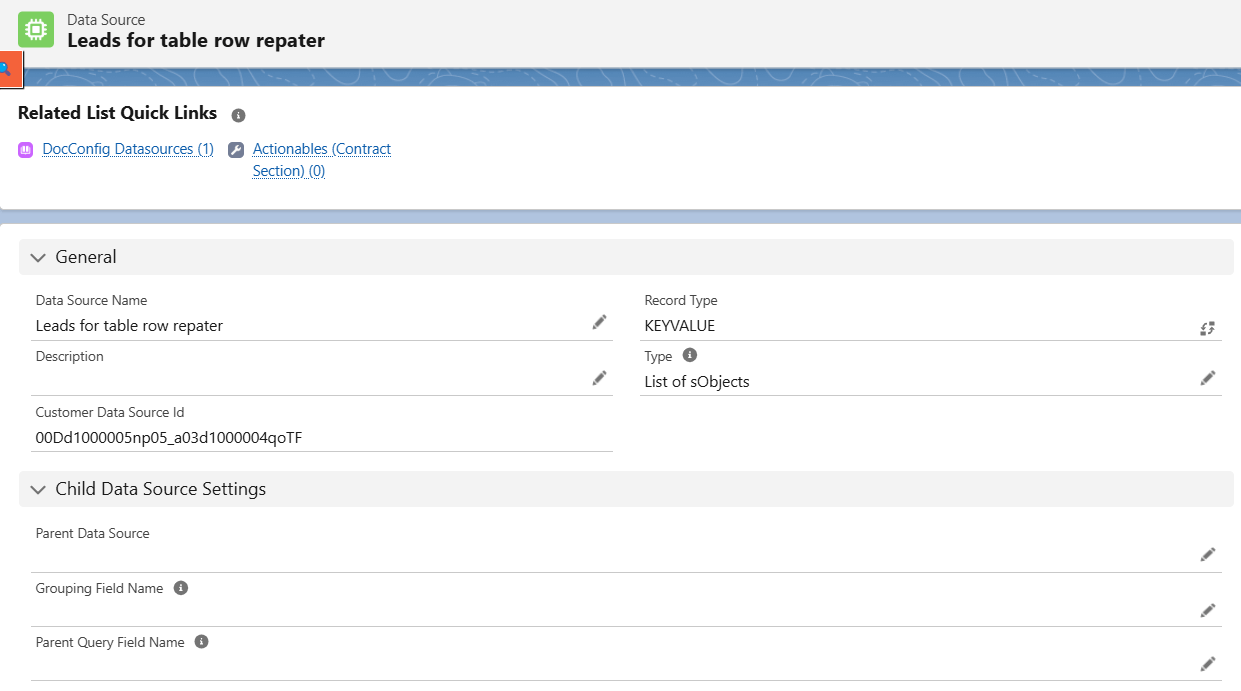Click the green Data Source header icon
This screenshot has height=691, width=1241.
[x=36, y=30]
